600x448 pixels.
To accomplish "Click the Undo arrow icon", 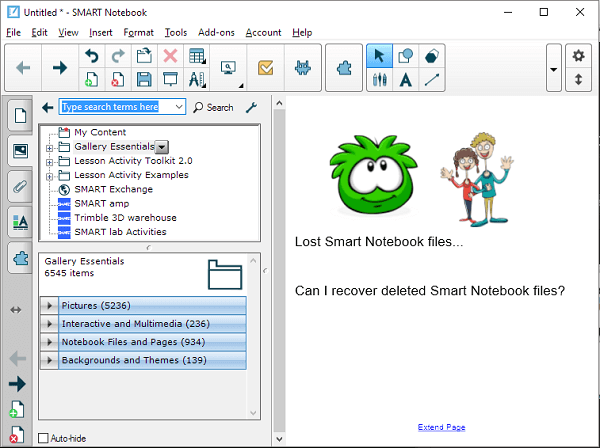I will (92, 56).
